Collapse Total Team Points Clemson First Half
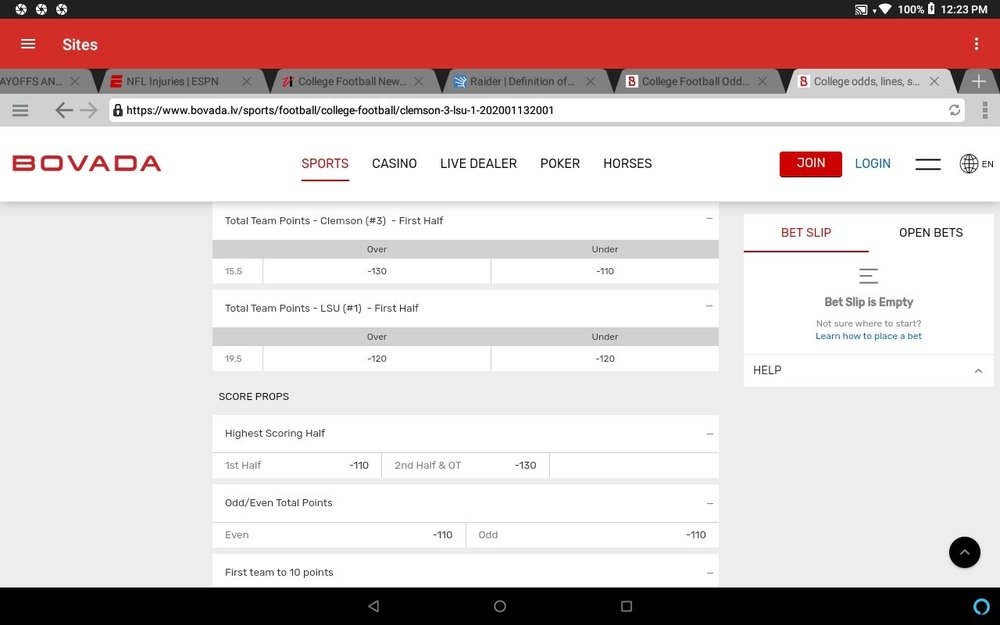 pos(709,219)
